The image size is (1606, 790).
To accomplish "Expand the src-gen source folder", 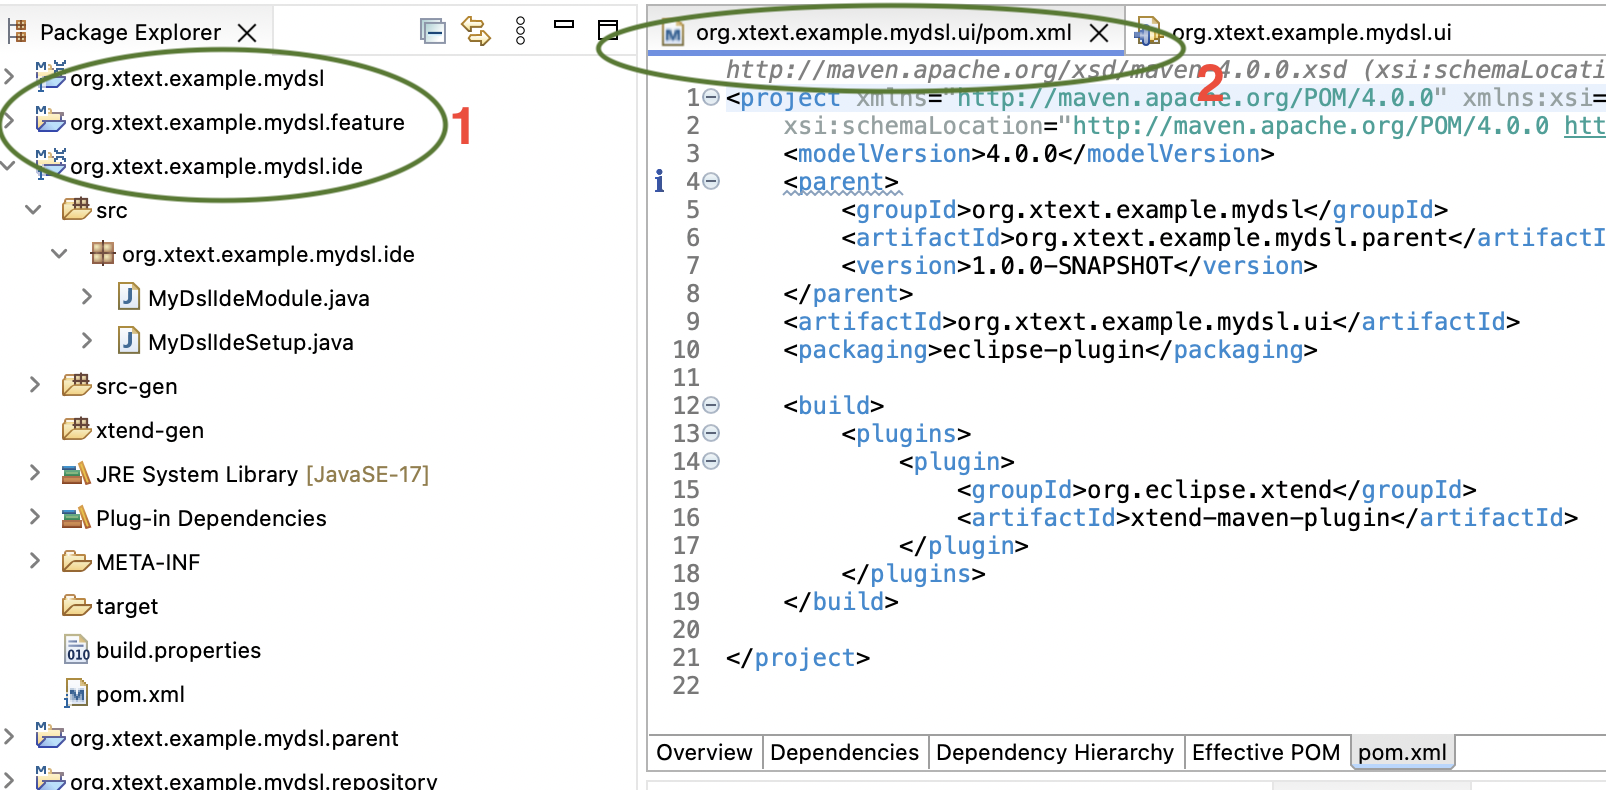I will tap(35, 385).
